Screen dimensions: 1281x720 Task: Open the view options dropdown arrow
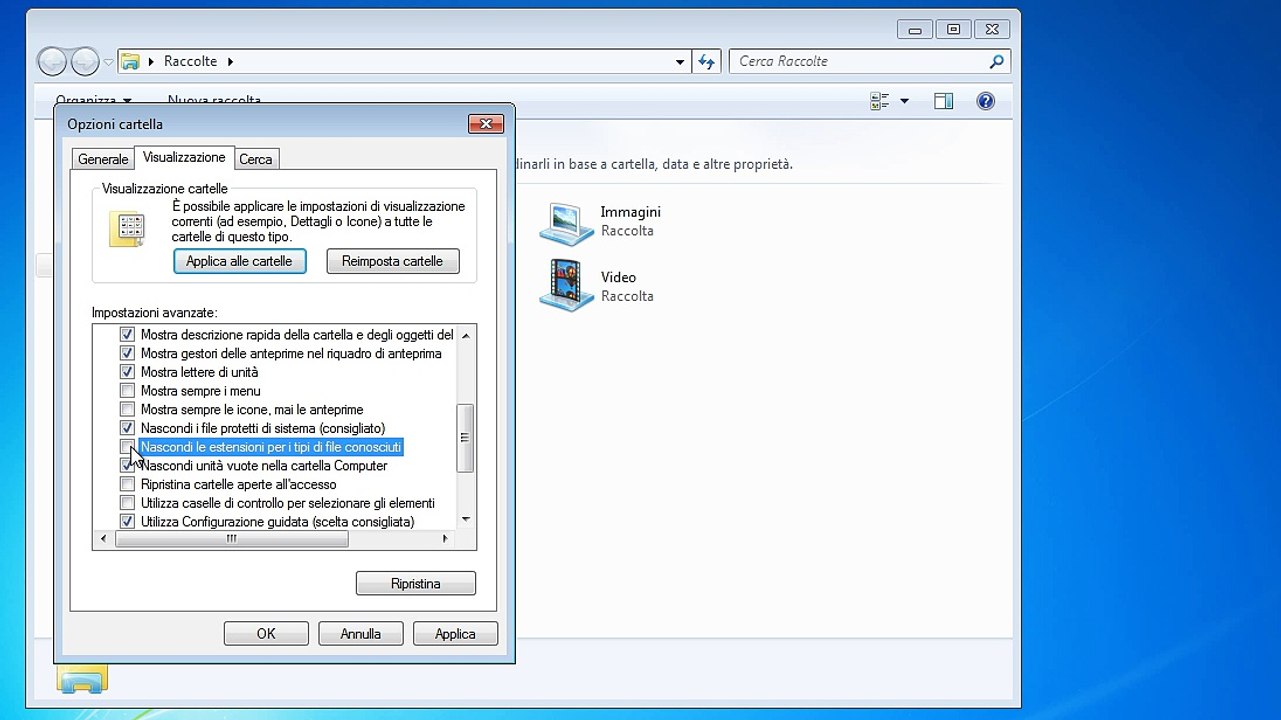[904, 101]
